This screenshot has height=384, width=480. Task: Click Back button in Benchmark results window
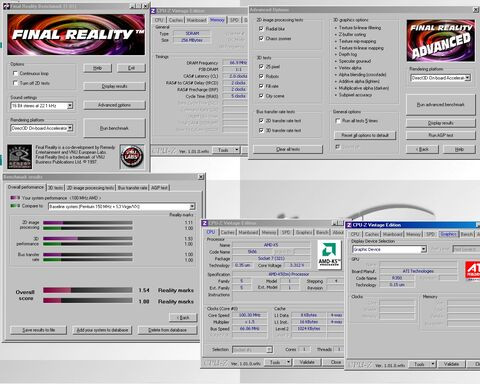point(183,318)
